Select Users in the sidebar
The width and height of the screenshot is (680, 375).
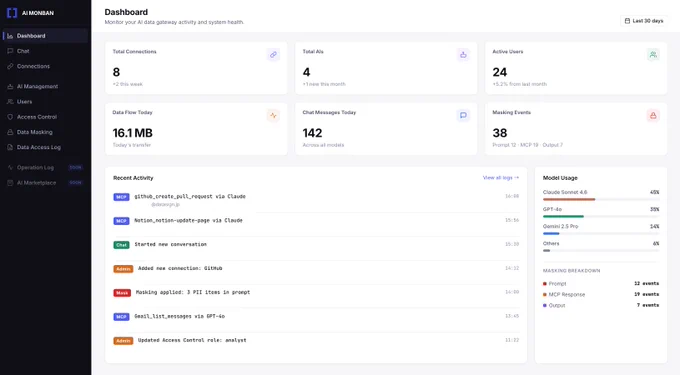click(45, 101)
